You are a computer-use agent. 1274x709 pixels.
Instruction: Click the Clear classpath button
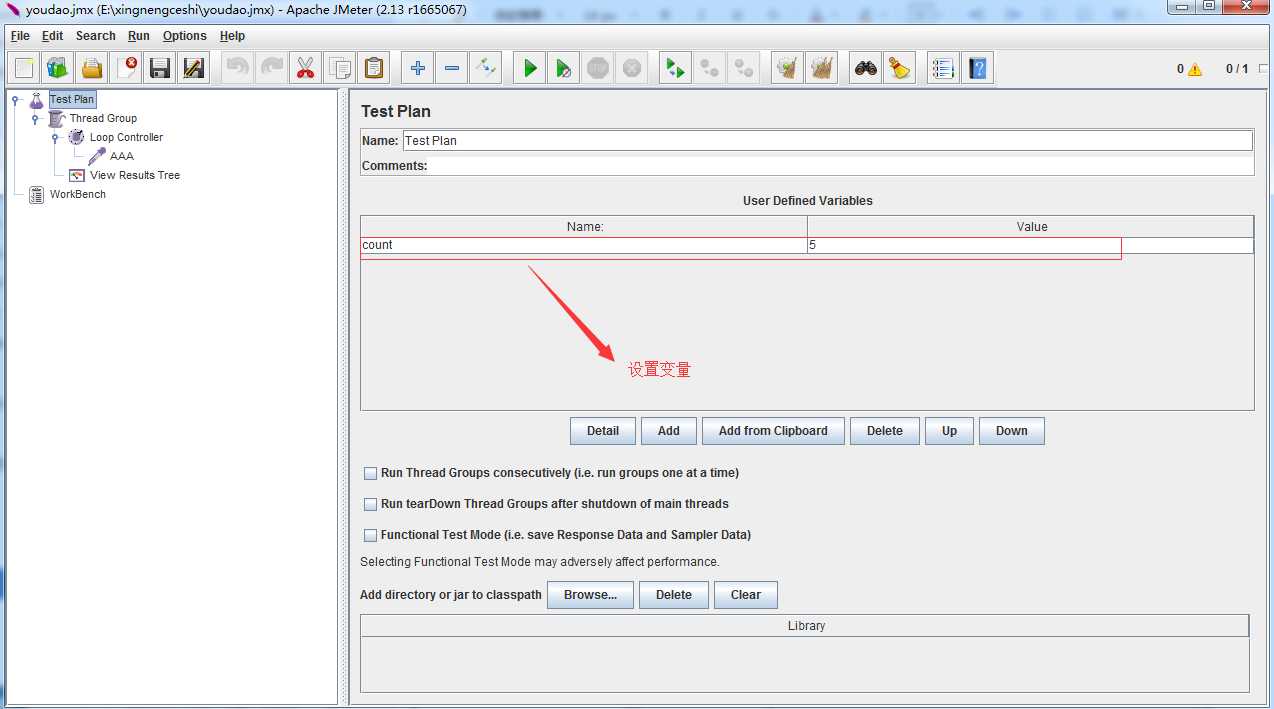tap(746, 595)
